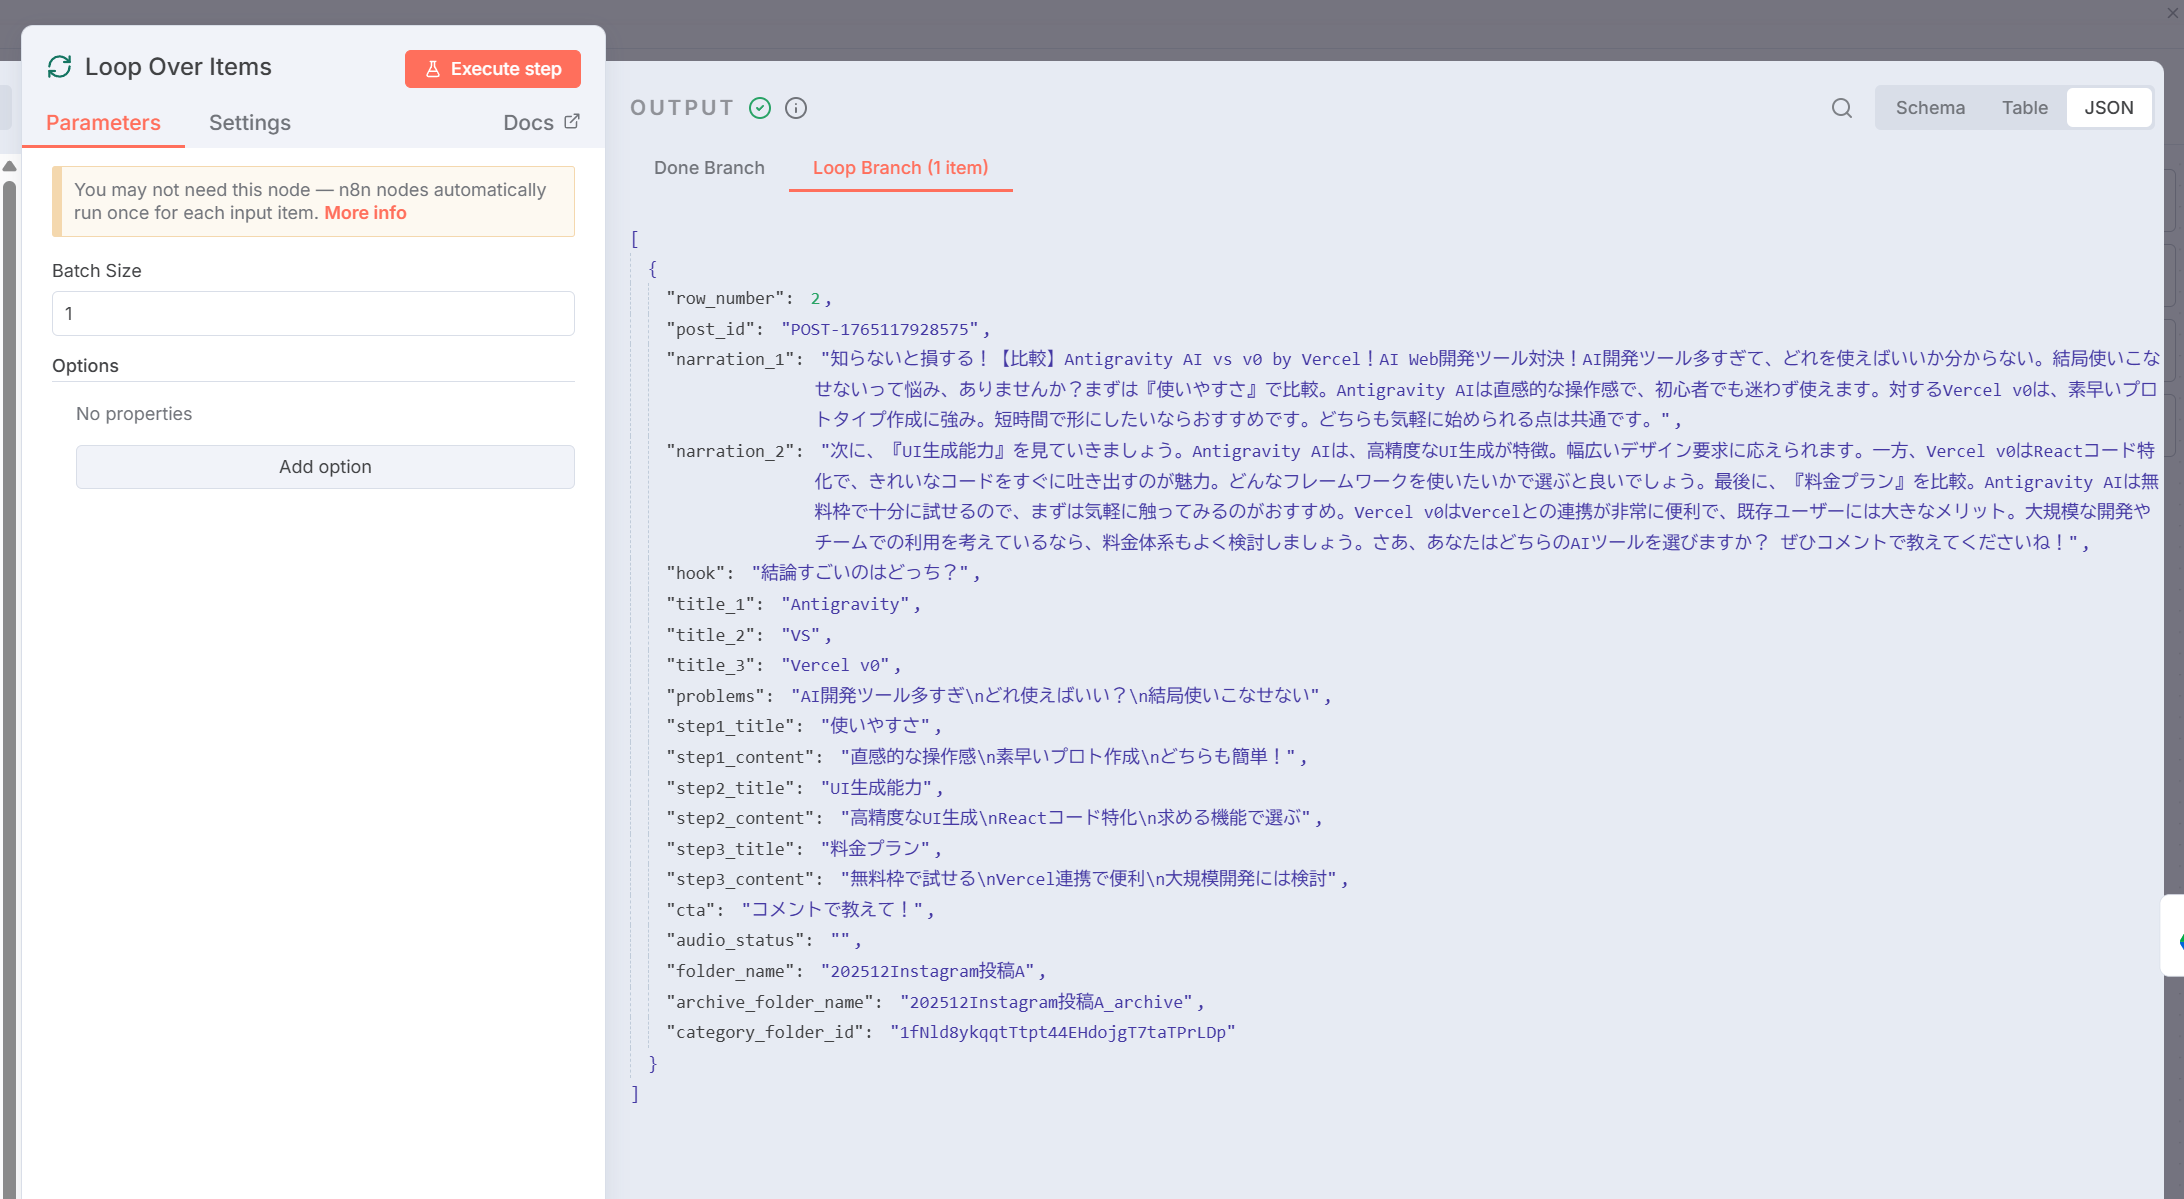Click the Loop Over Items node icon

(x=60, y=67)
